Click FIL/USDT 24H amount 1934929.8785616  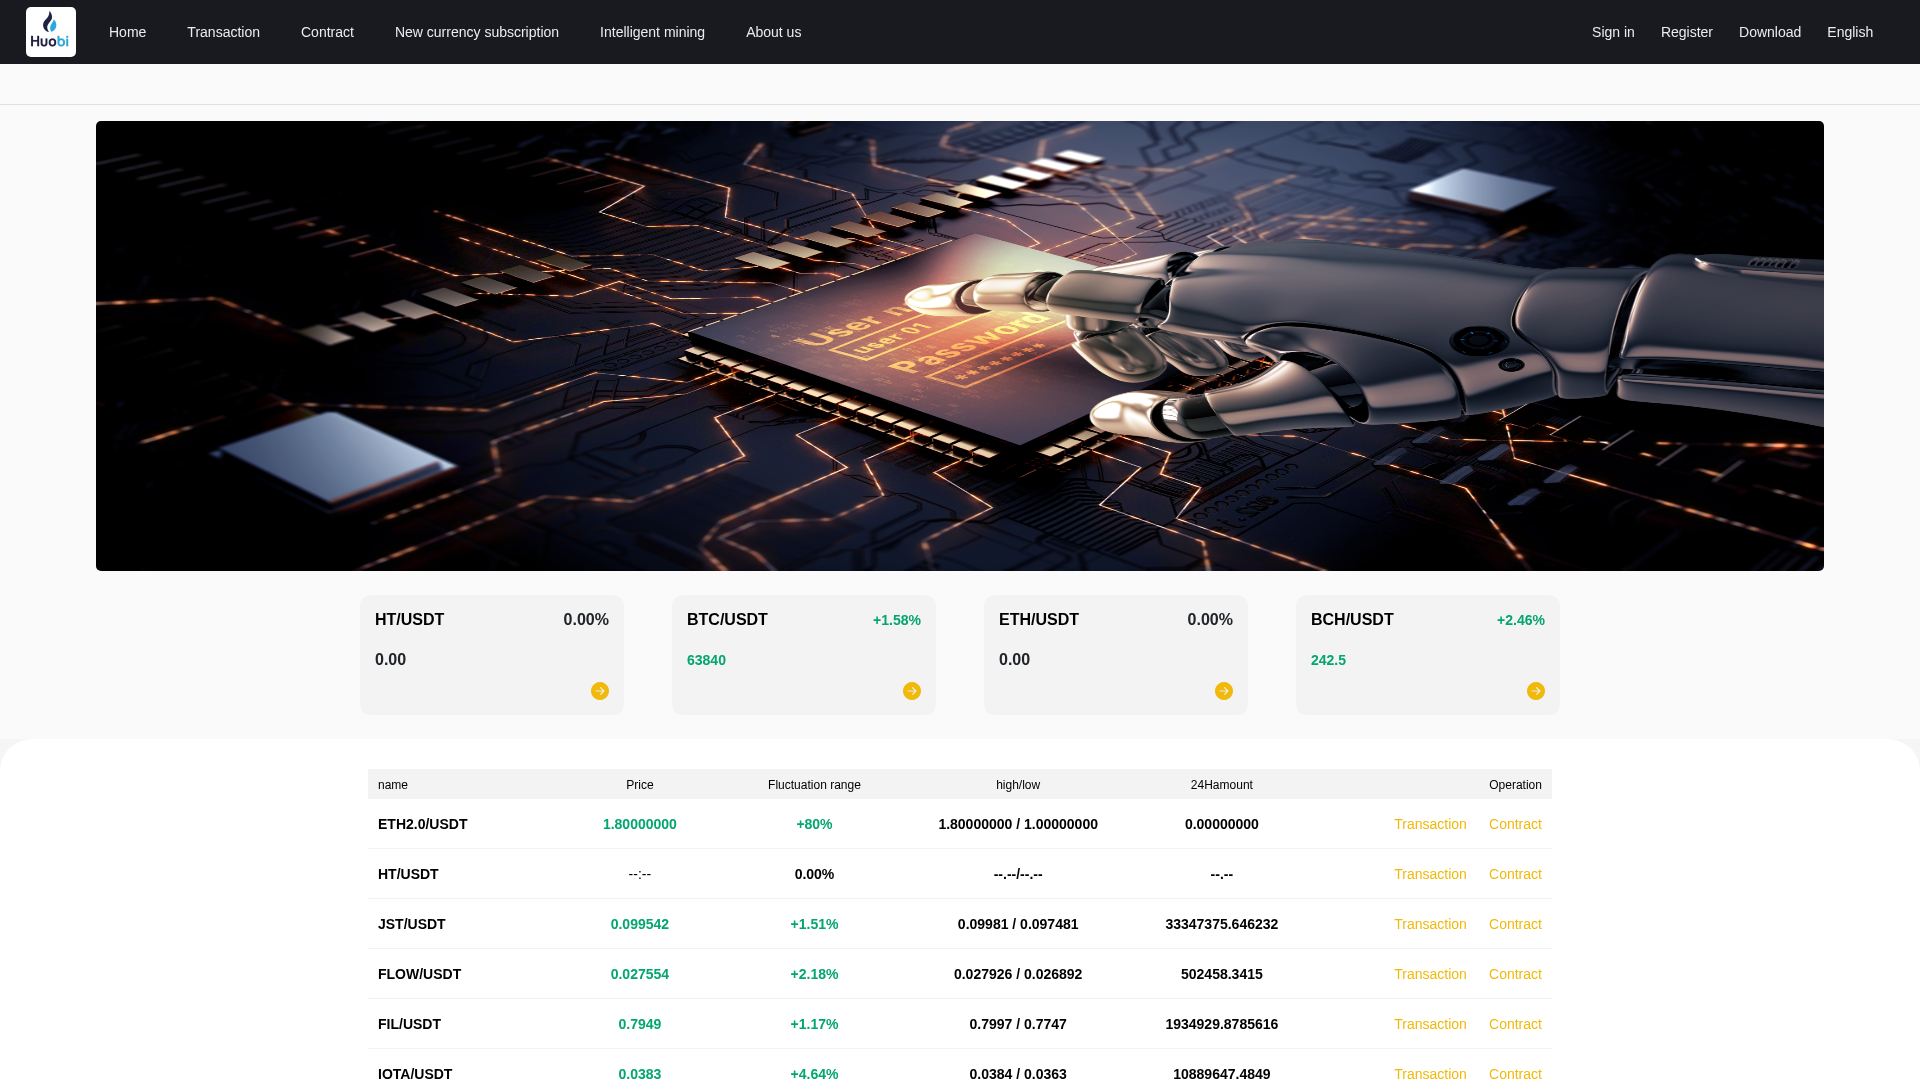click(1222, 1024)
